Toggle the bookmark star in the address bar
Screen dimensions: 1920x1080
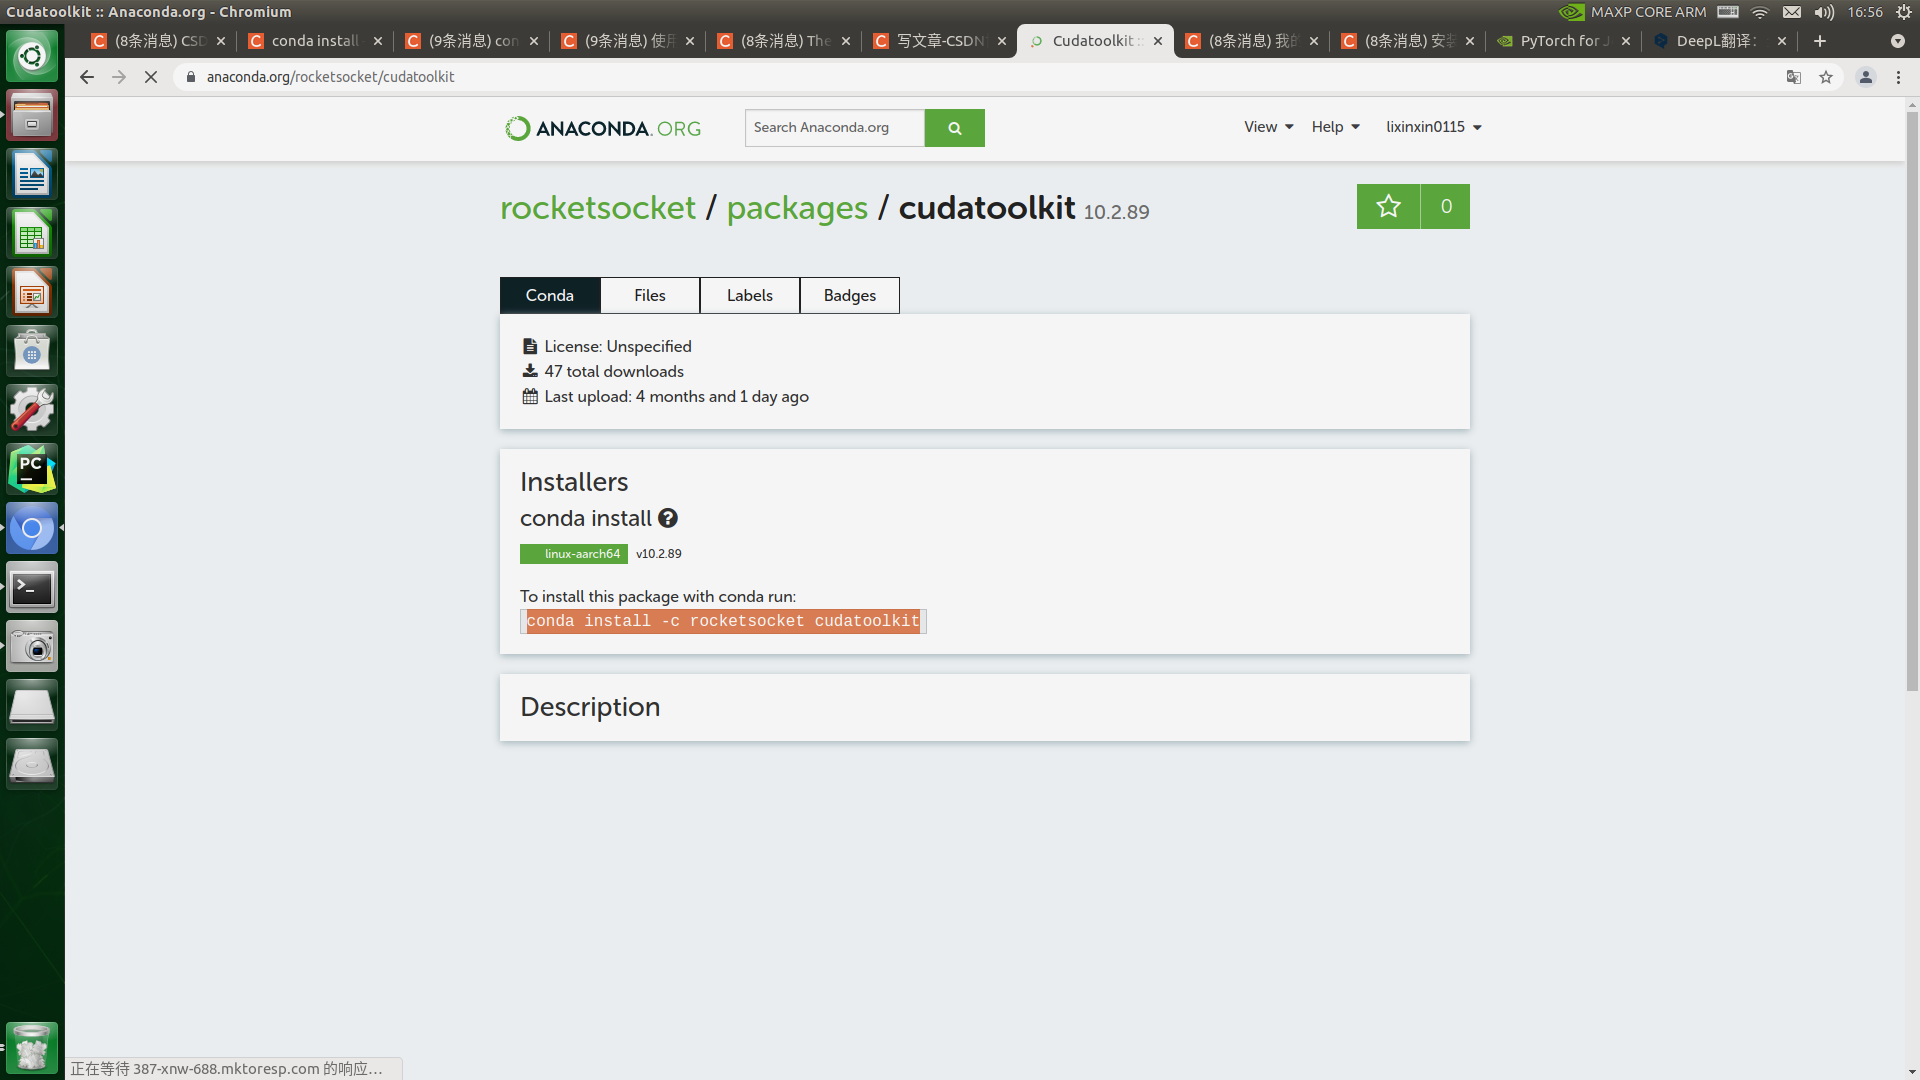point(1826,77)
